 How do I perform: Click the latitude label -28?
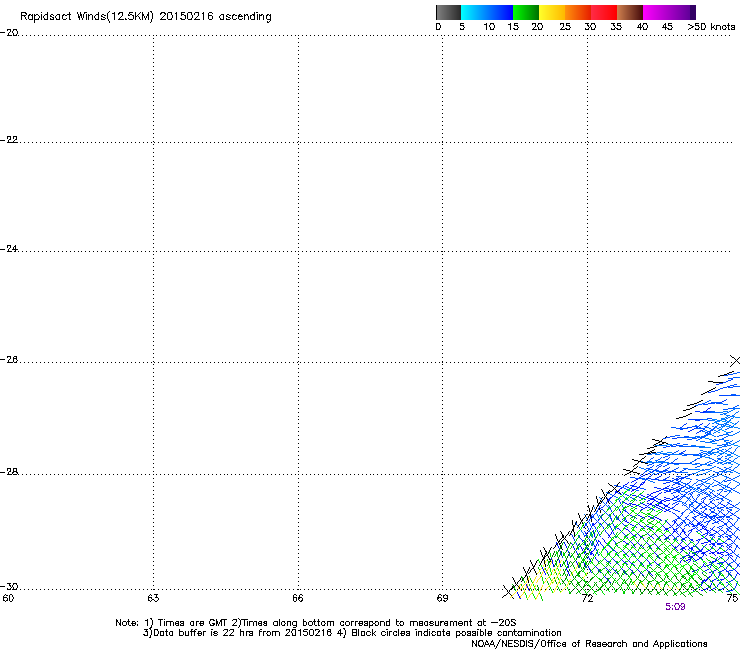pyautogui.click(x=9, y=472)
